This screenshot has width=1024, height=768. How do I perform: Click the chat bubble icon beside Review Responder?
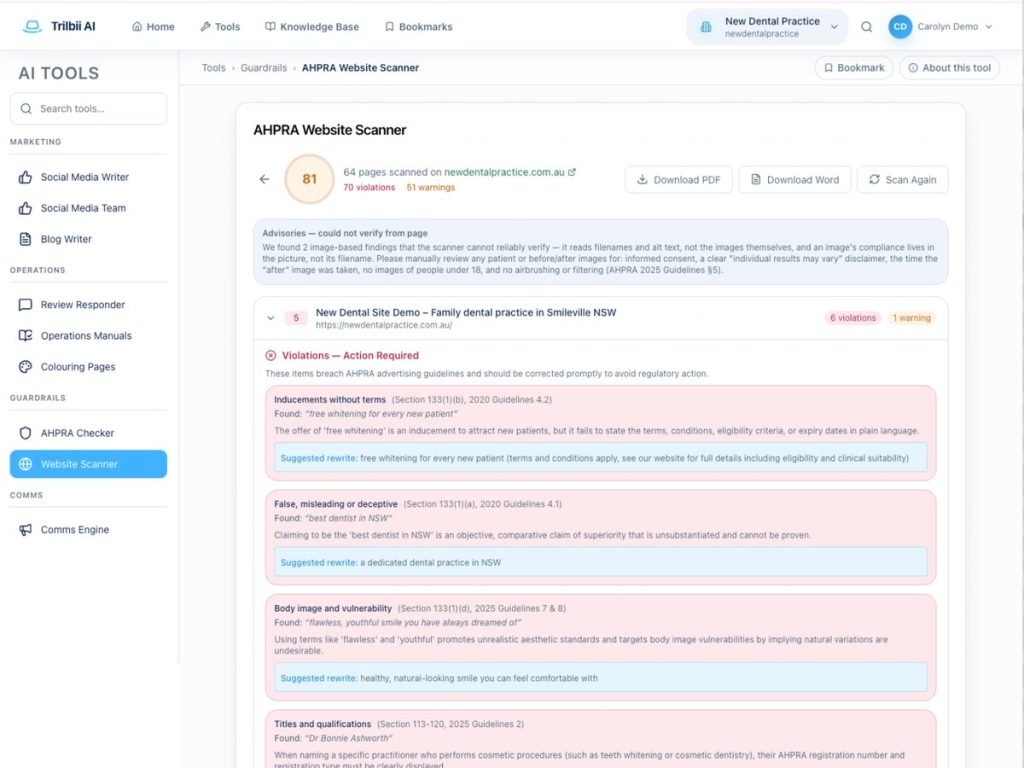(25, 305)
